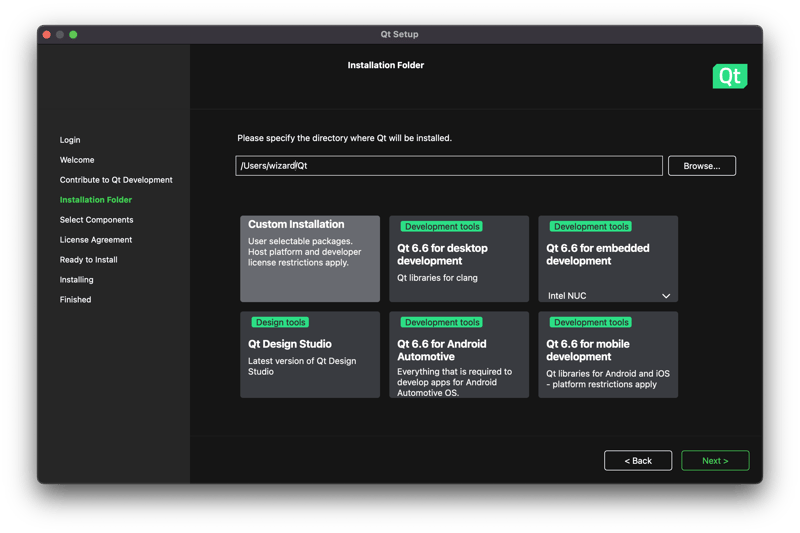
Task: Click the Finished step in sidebar
Action: click(x=76, y=299)
